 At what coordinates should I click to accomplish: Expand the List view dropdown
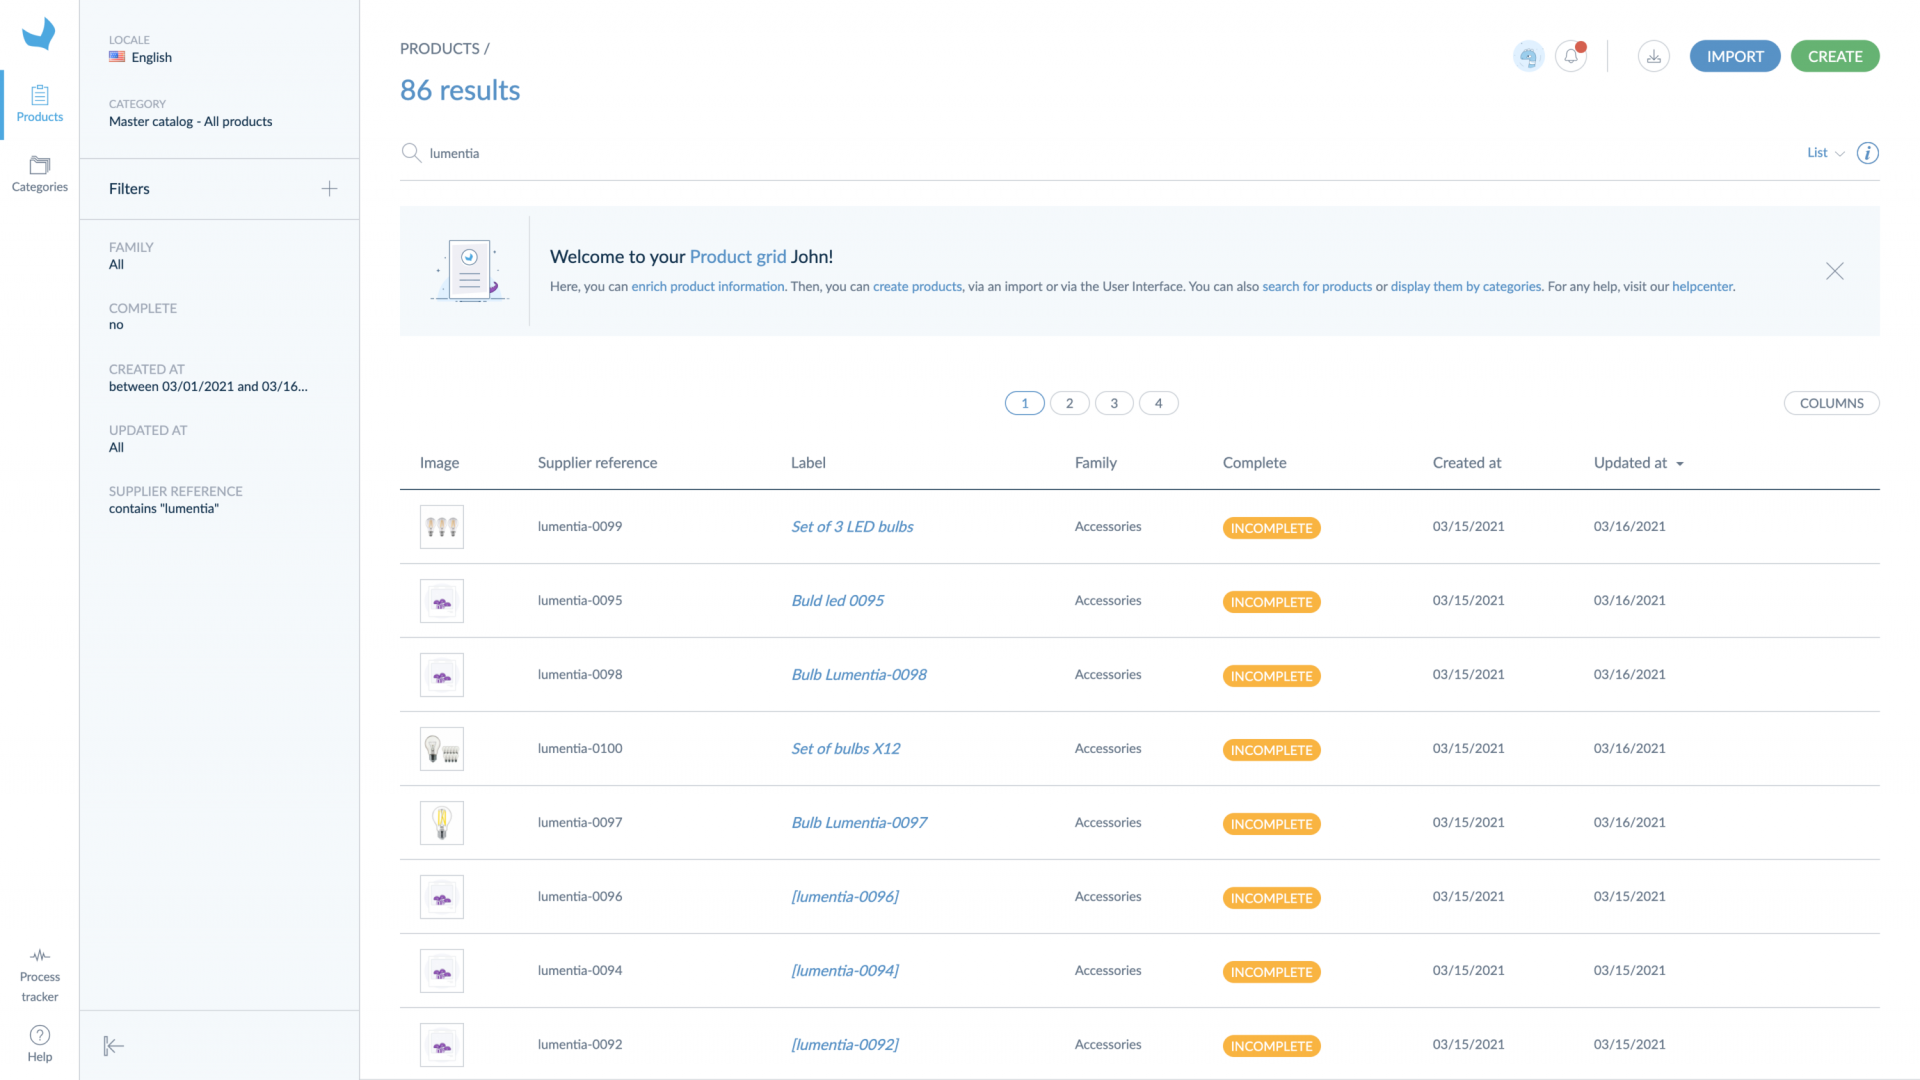point(1825,153)
